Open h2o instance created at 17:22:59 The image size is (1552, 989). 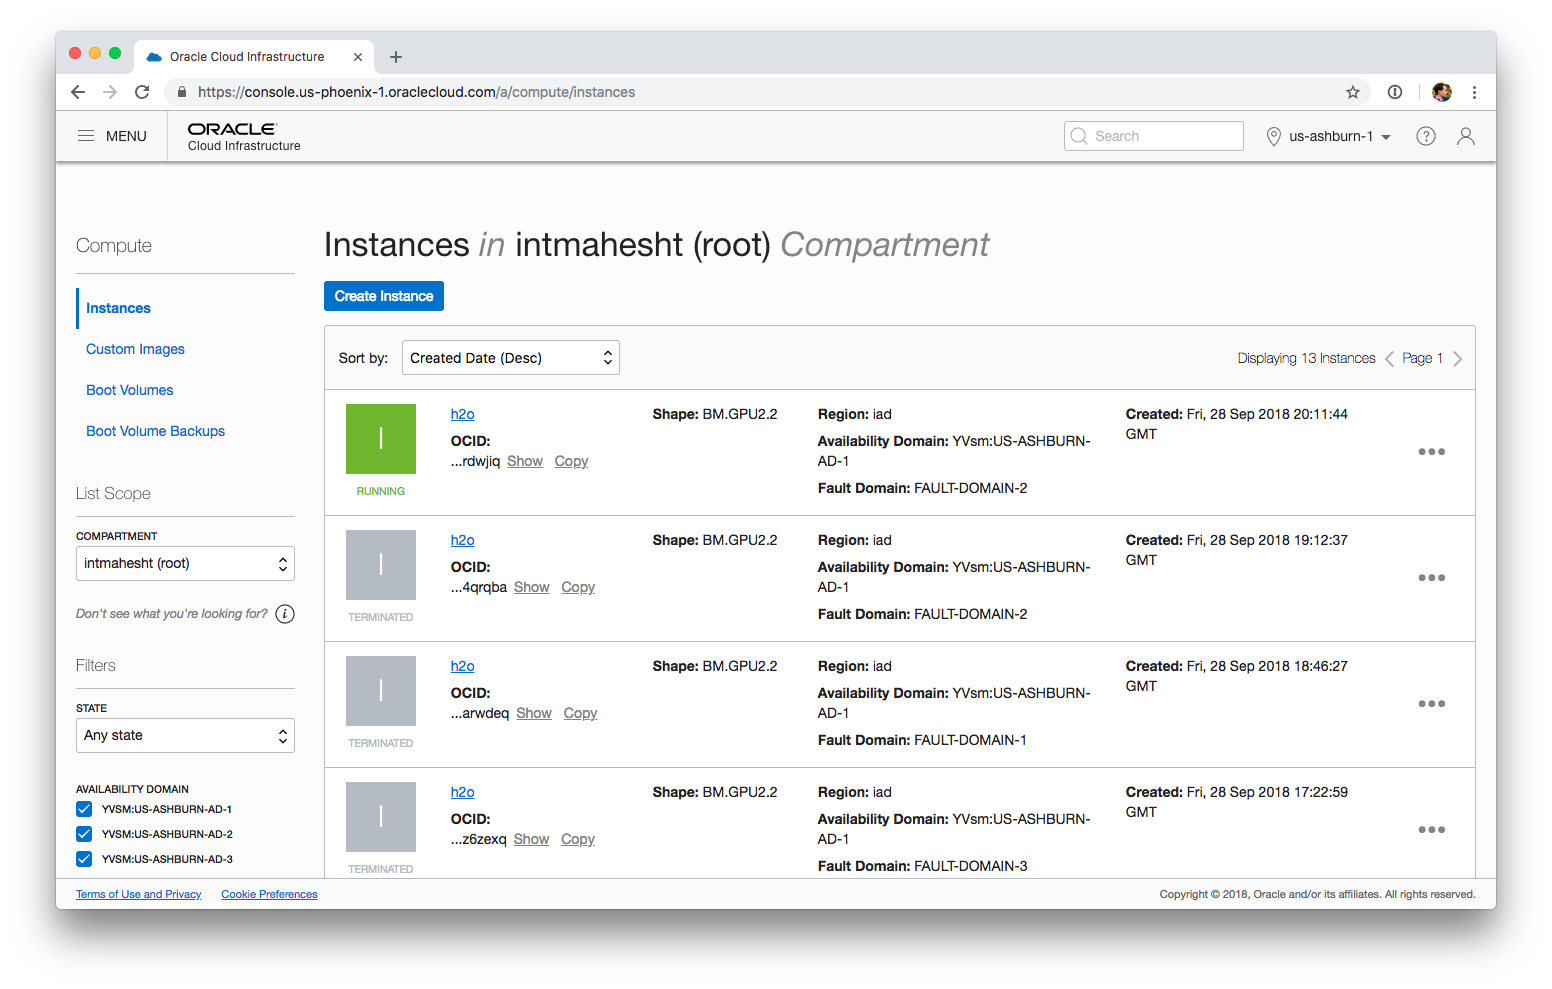[x=462, y=792]
